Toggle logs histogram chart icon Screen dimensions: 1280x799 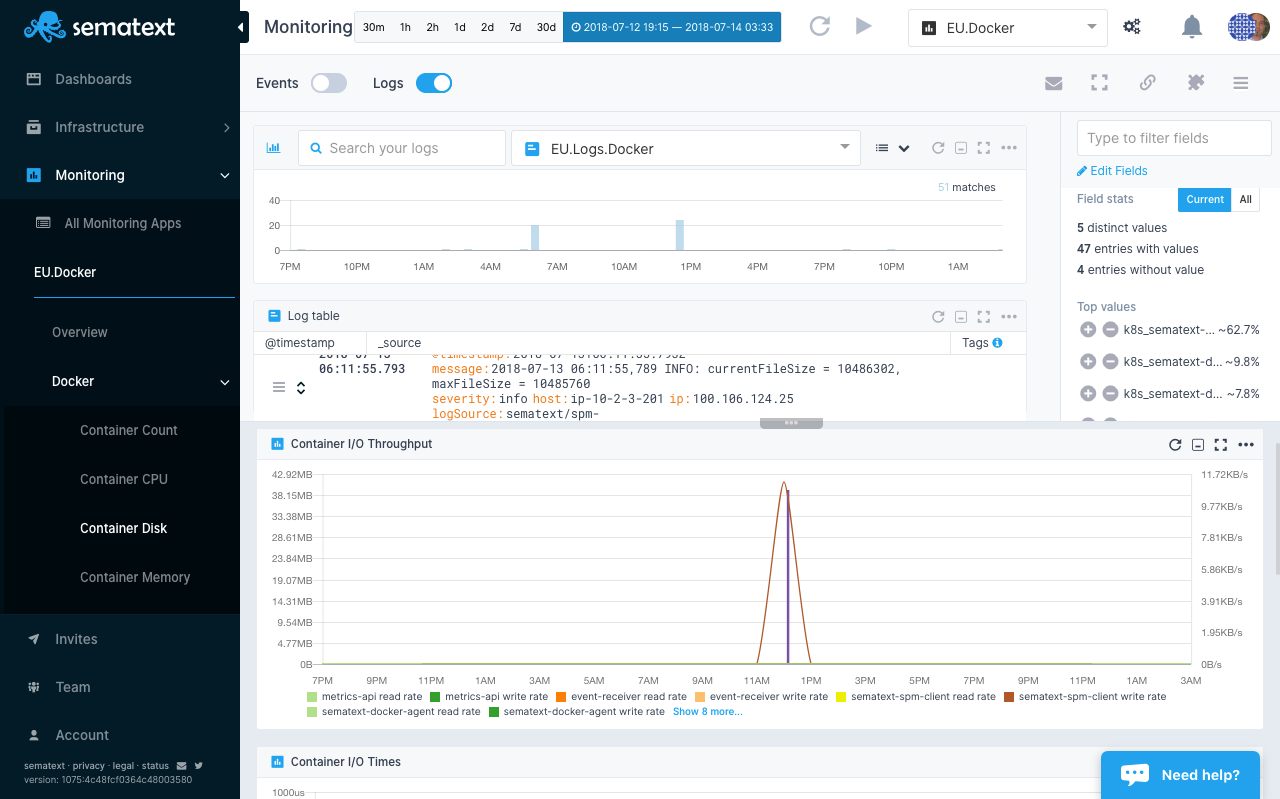(273, 148)
